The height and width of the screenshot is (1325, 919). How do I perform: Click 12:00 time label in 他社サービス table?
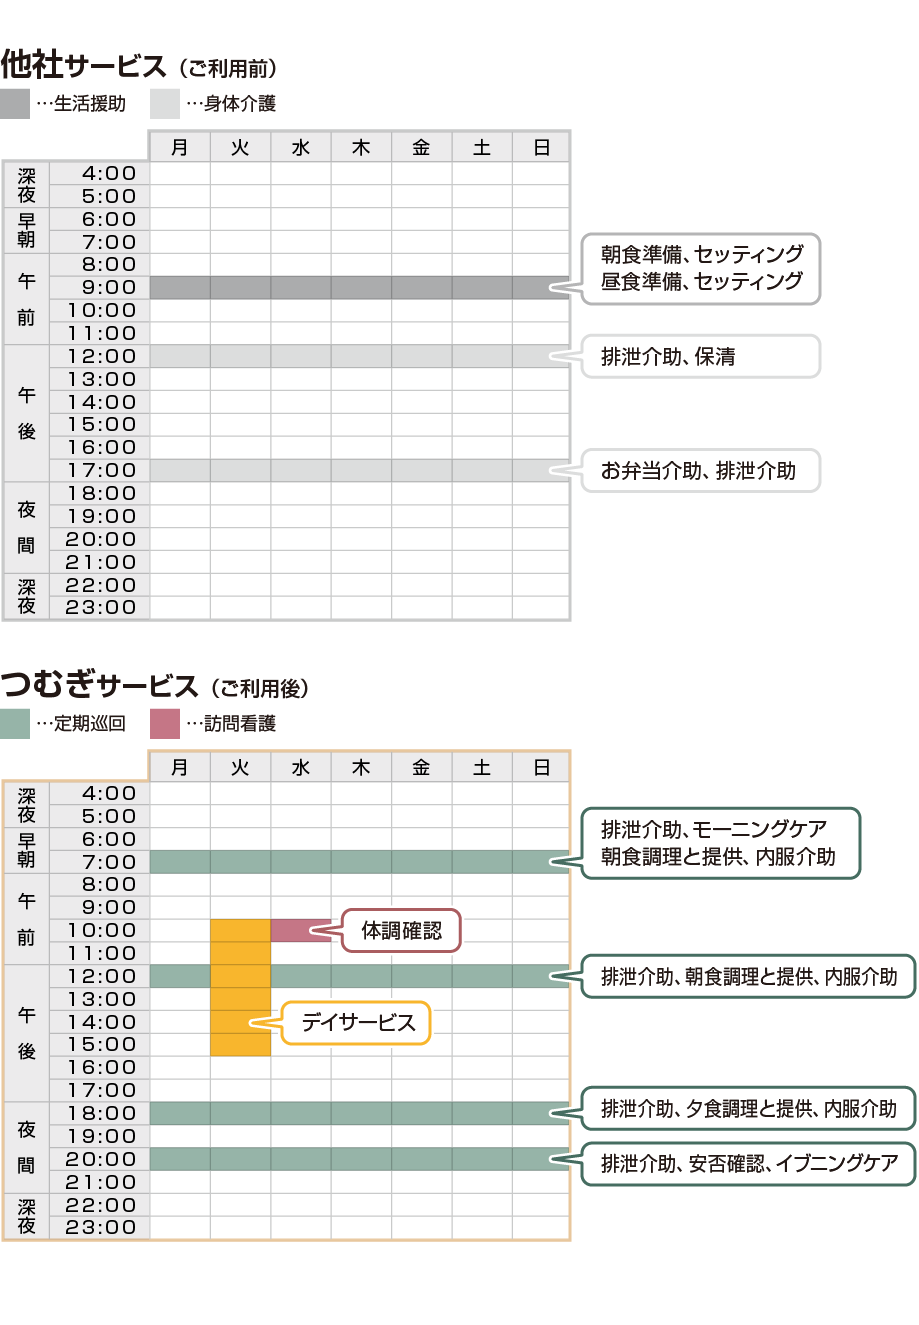[x=102, y=357]
